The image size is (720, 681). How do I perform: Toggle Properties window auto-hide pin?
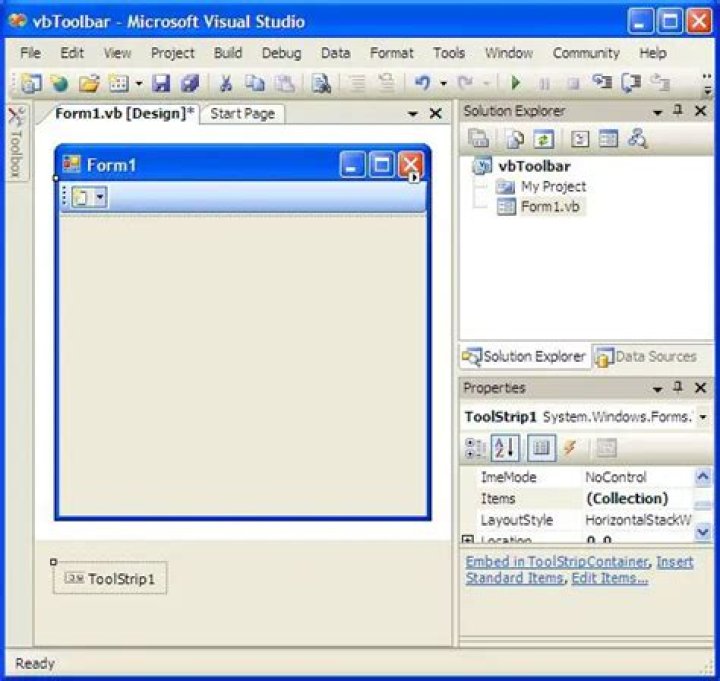pyautogui.click(x=678, y=387)
